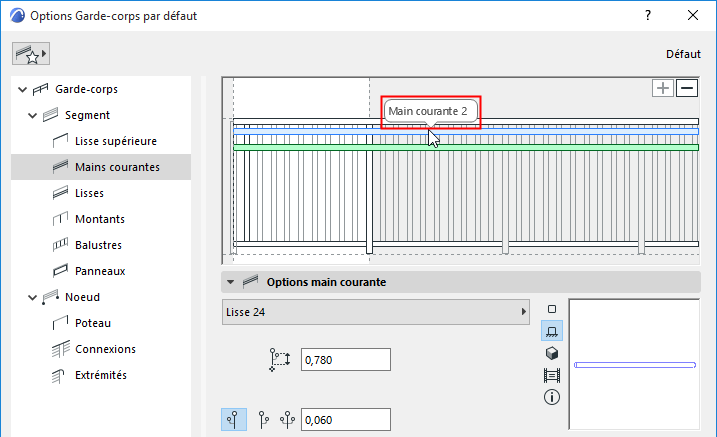Select Garde-corps in the tree
This screenshot has height=437, width=717.
(86, 89)
